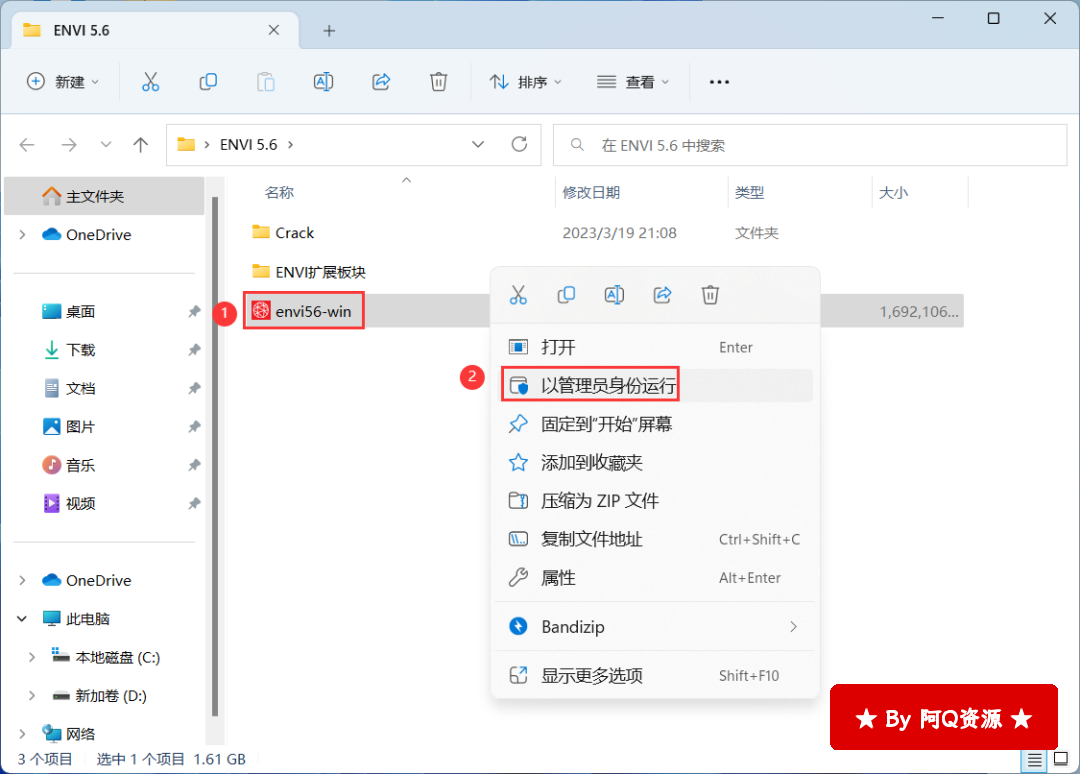
Task: Expand the top OneDrive tree node
Action: pos(22,235)
